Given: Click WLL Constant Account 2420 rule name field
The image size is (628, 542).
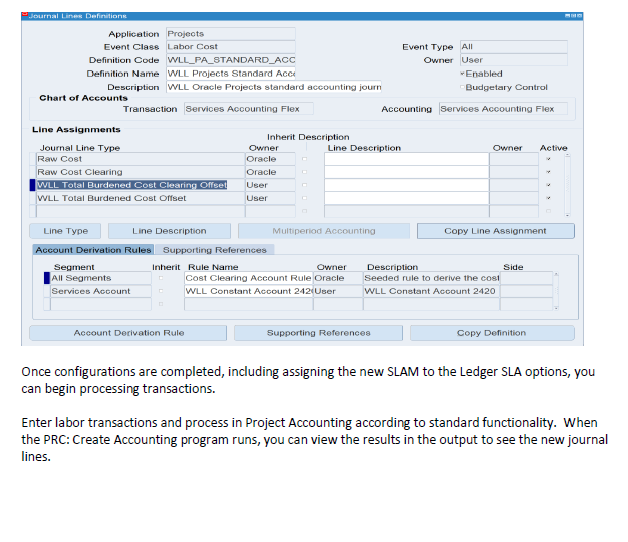Looking at the screenshot, I should [x=248, y=291].
